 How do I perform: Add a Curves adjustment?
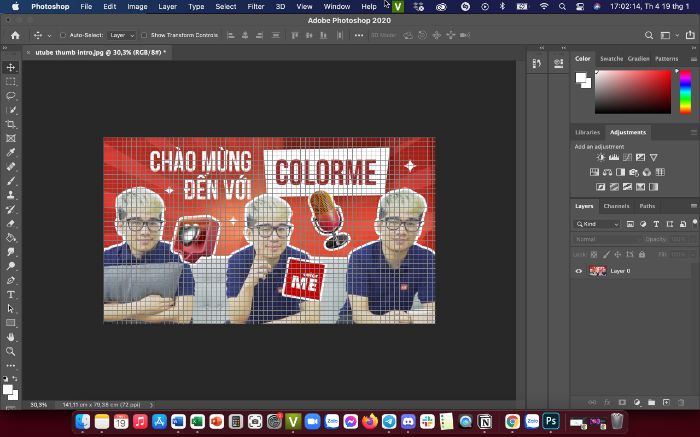tap(627, 157)
